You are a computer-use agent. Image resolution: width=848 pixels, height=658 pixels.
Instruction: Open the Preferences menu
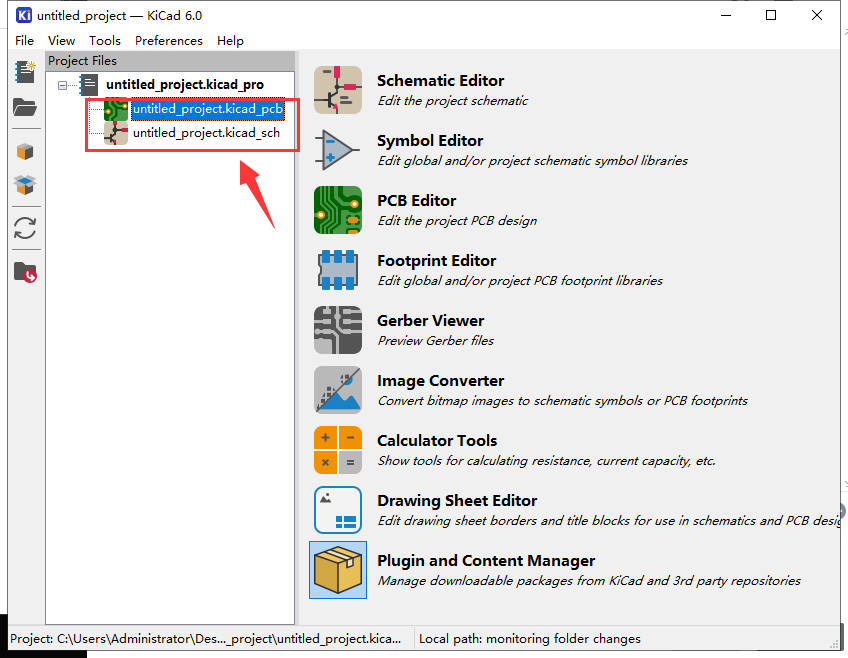pyautogui.click(x=169, y=41)
